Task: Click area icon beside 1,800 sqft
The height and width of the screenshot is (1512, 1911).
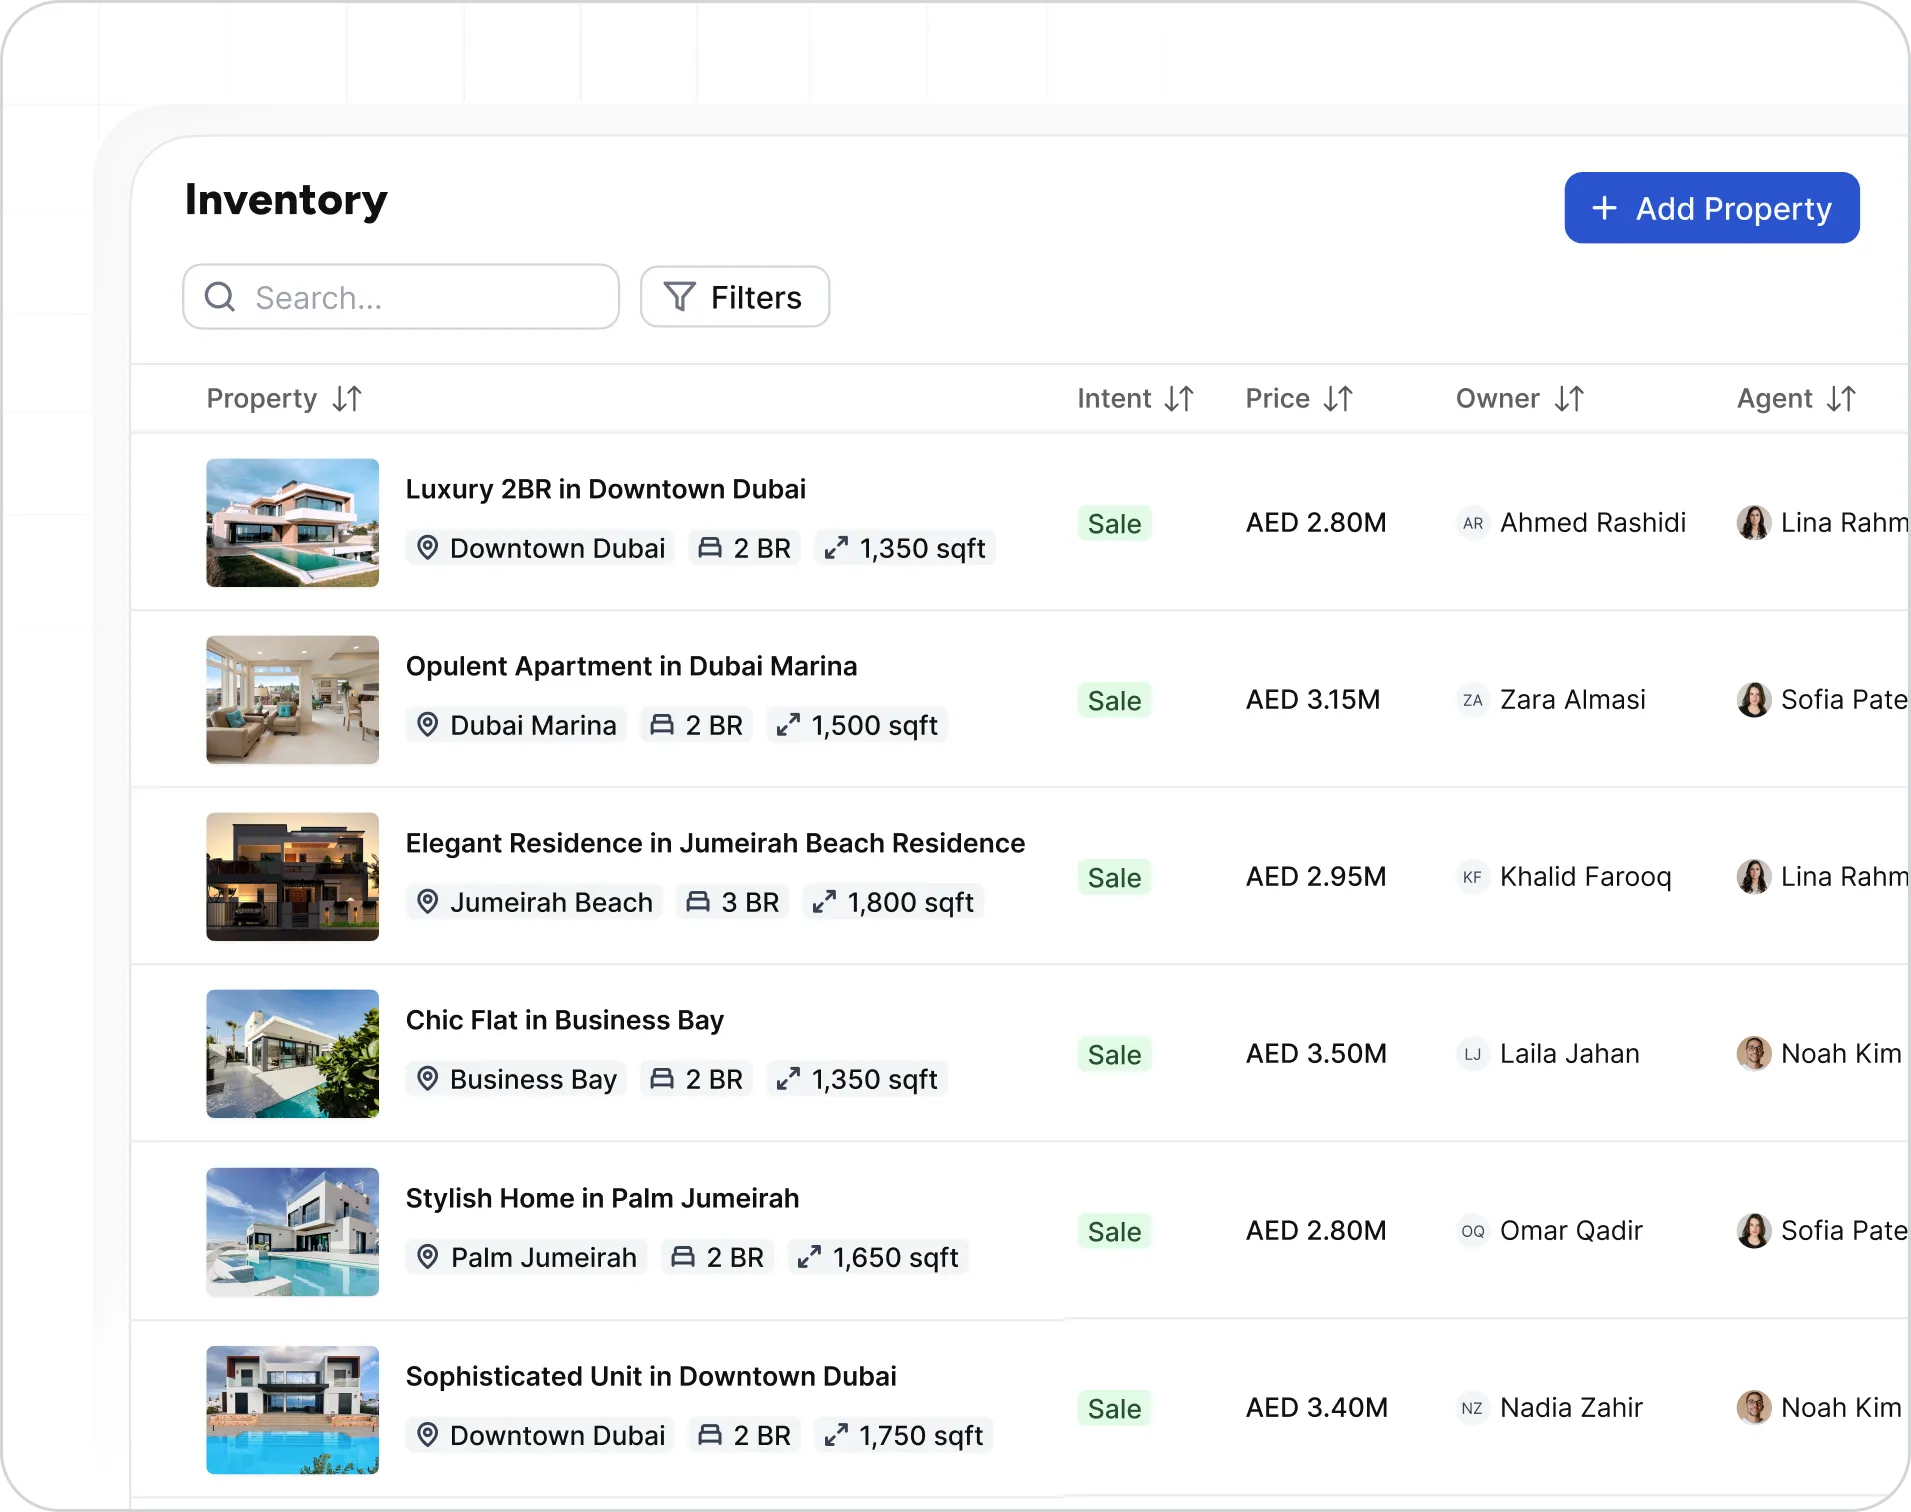Action: 824,902
